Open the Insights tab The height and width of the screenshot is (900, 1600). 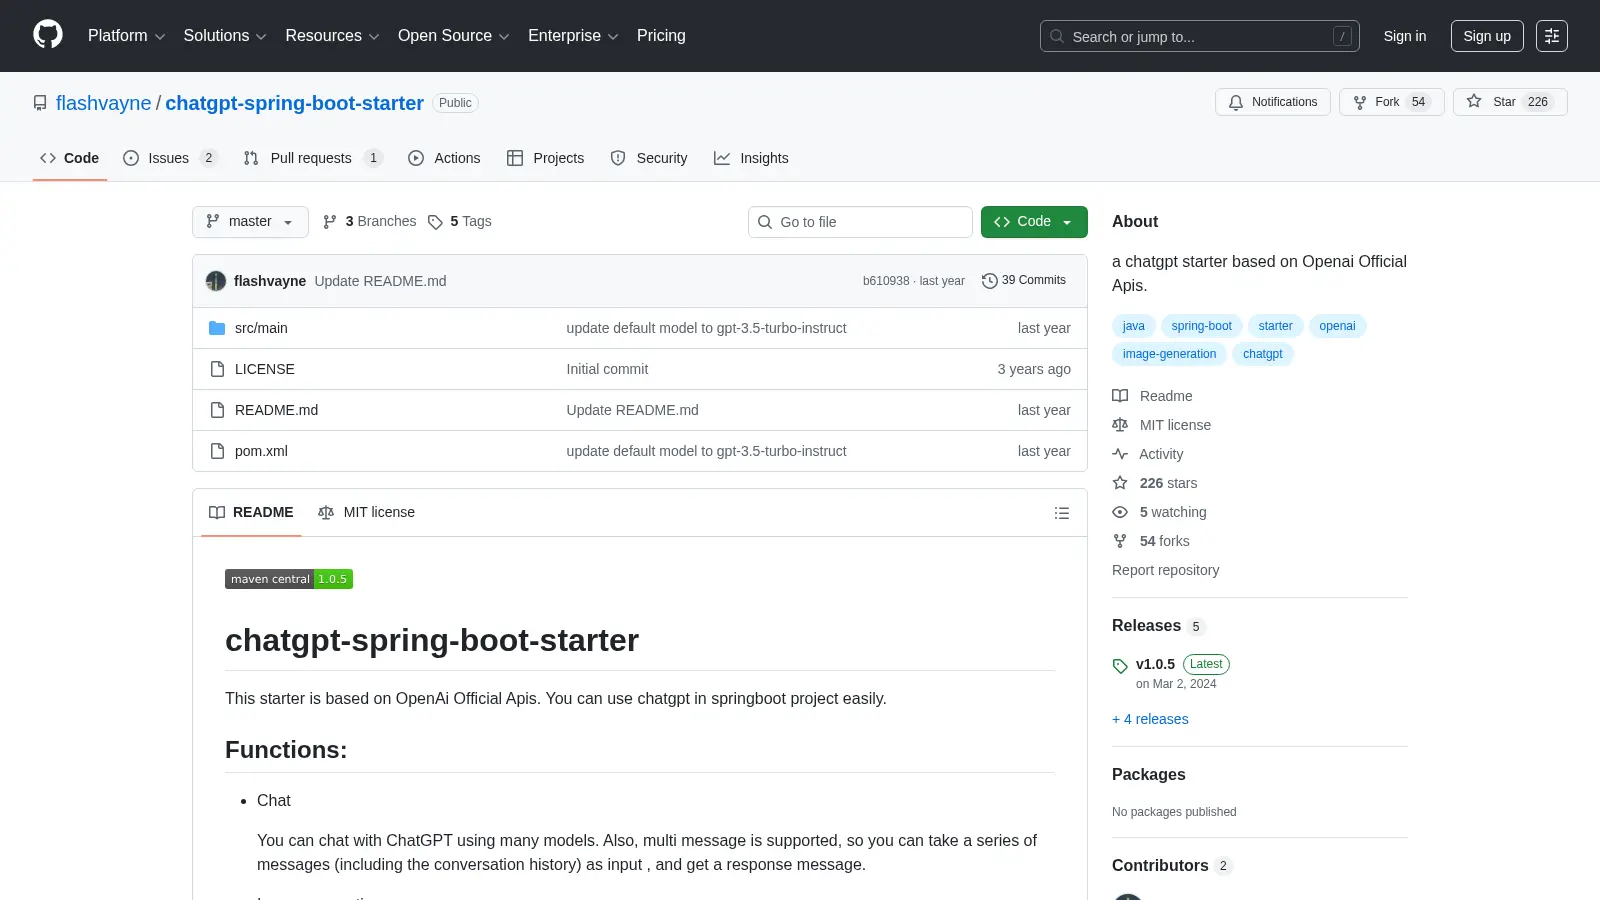[751, 158]
